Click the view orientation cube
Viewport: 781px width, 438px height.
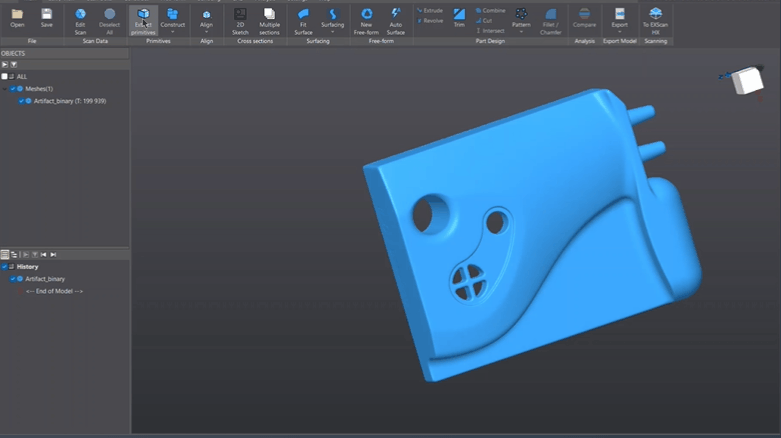tap(746, 81)
